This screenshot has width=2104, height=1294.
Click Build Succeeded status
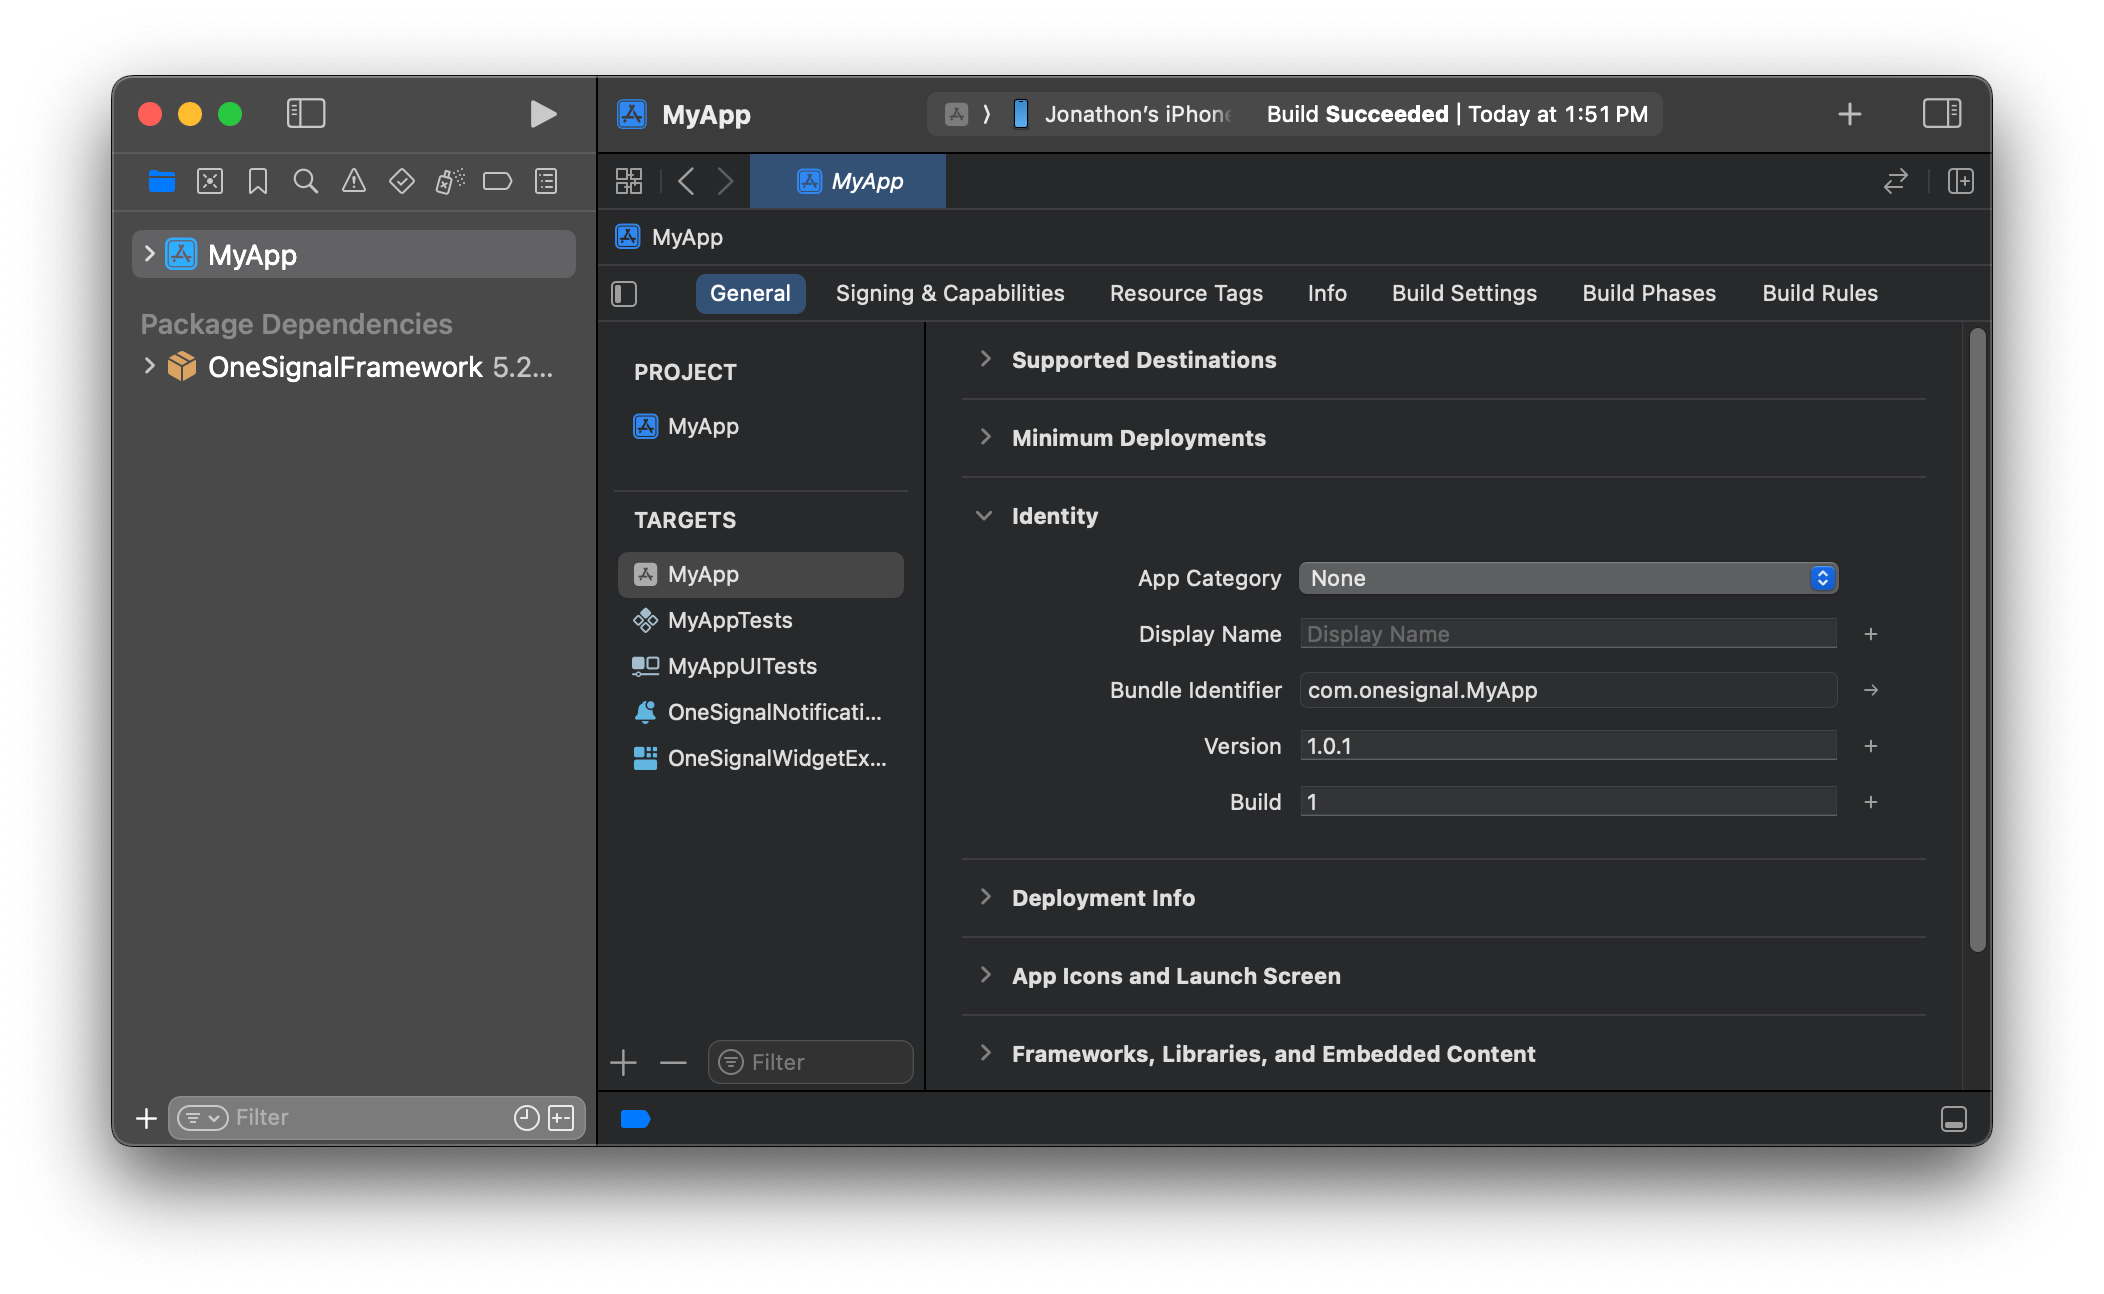click(x=1457, y=114)
